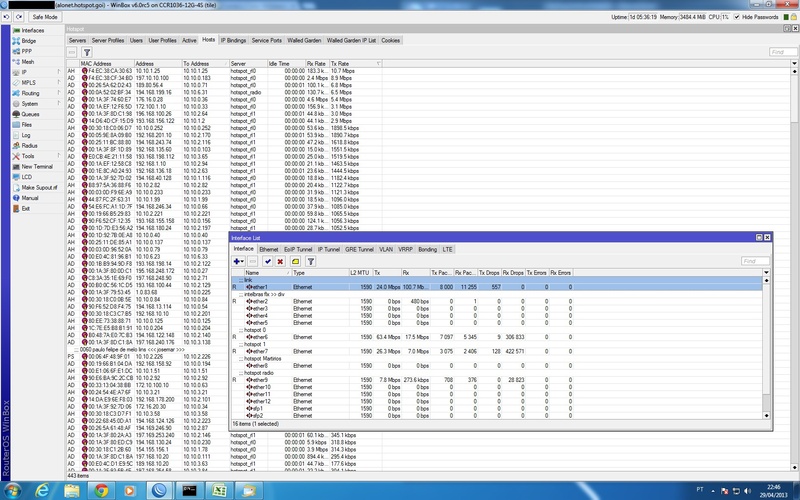Open PPP from the sidebar

[x=27, y=52]
